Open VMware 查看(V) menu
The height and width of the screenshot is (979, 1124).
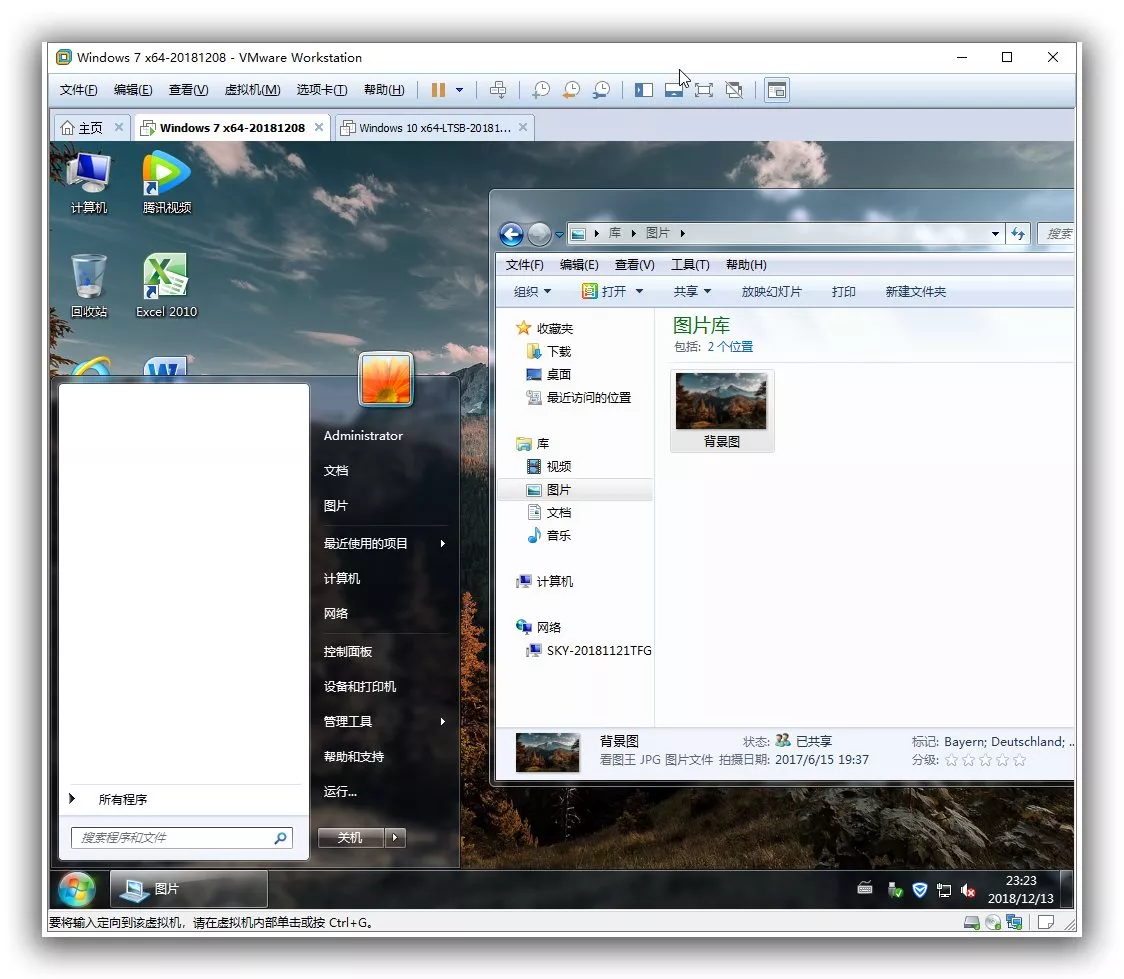pyautogui.click(x=189, y=90)
